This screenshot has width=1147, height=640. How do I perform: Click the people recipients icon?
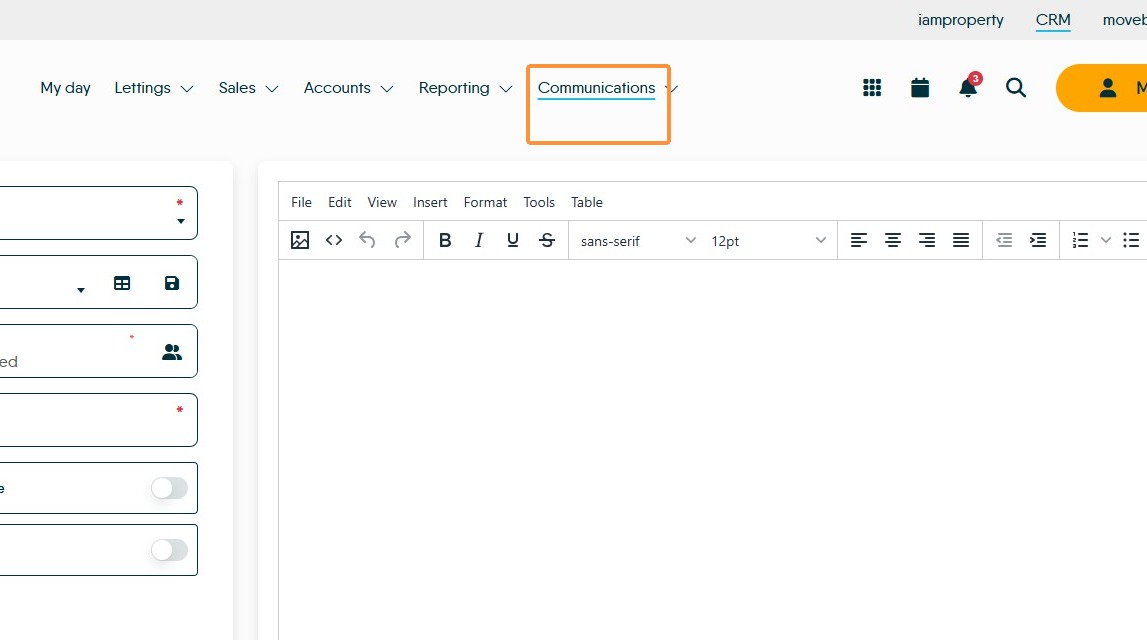172,352
